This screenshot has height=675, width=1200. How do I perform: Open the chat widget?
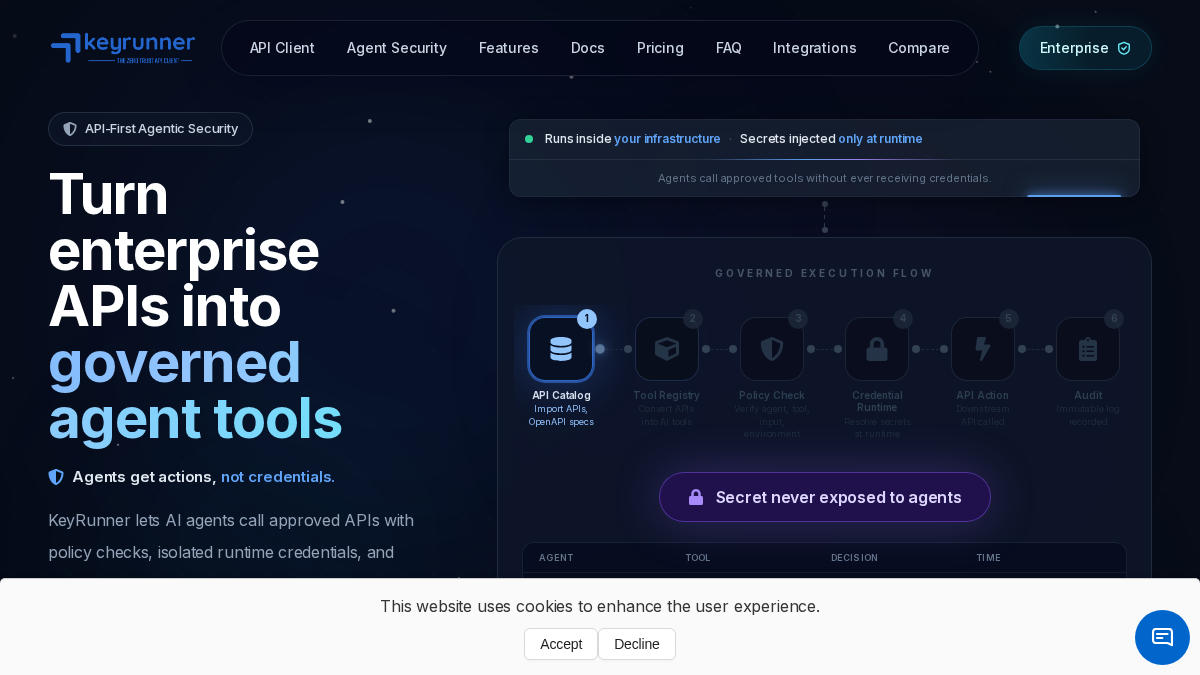(x=1162, y=637)
